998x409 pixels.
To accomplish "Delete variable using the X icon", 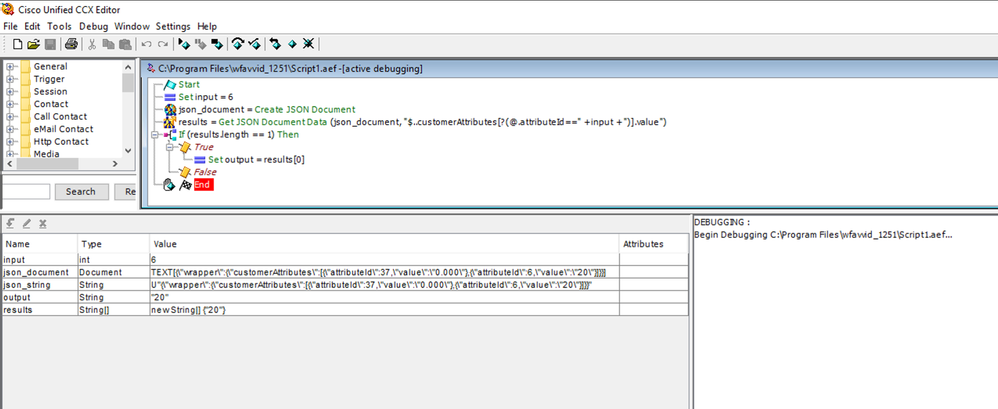I will click(43, 223).
